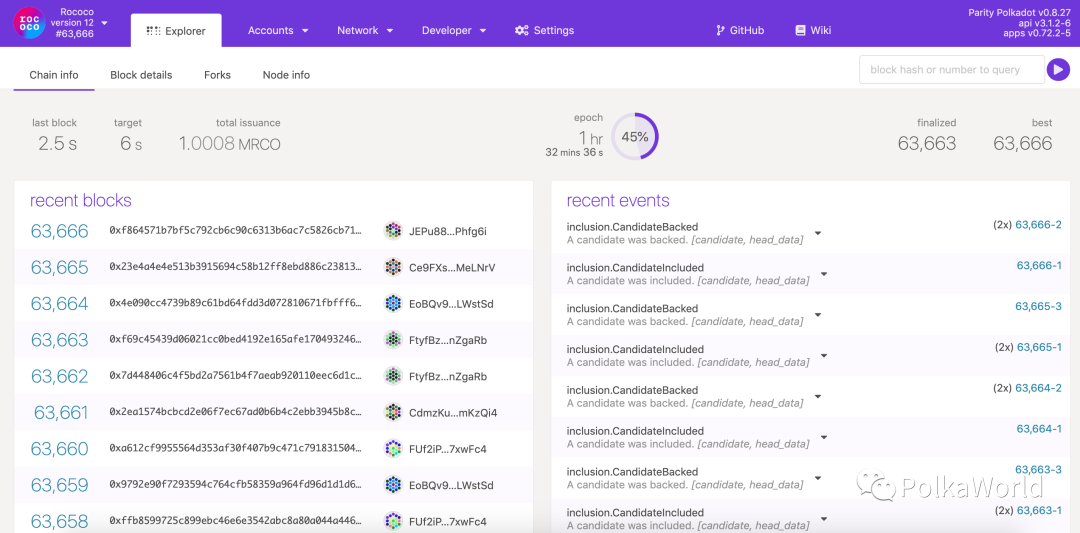The image size is (1080, 533).
Task: Open block number 63,661
Action: [61, 412]
